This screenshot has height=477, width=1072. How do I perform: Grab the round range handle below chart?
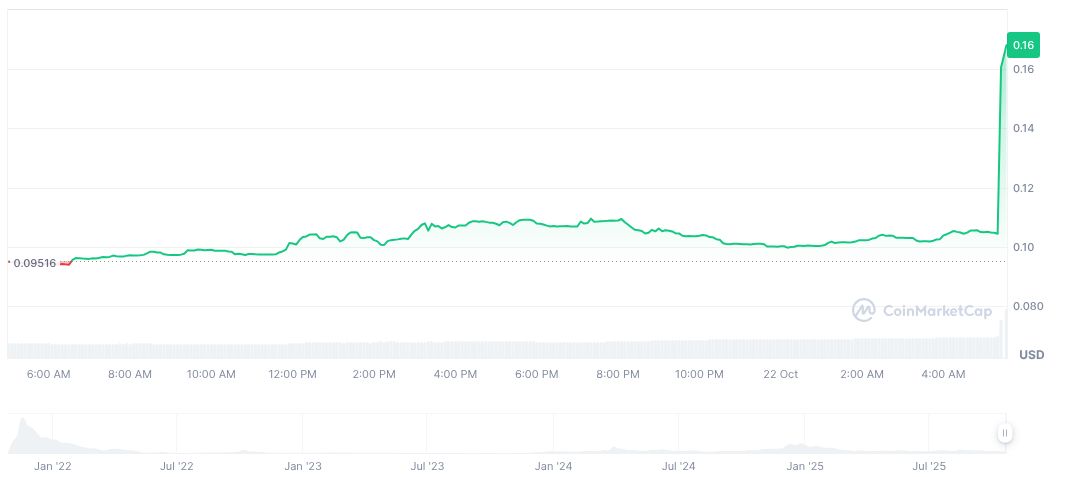[1005, 433]
